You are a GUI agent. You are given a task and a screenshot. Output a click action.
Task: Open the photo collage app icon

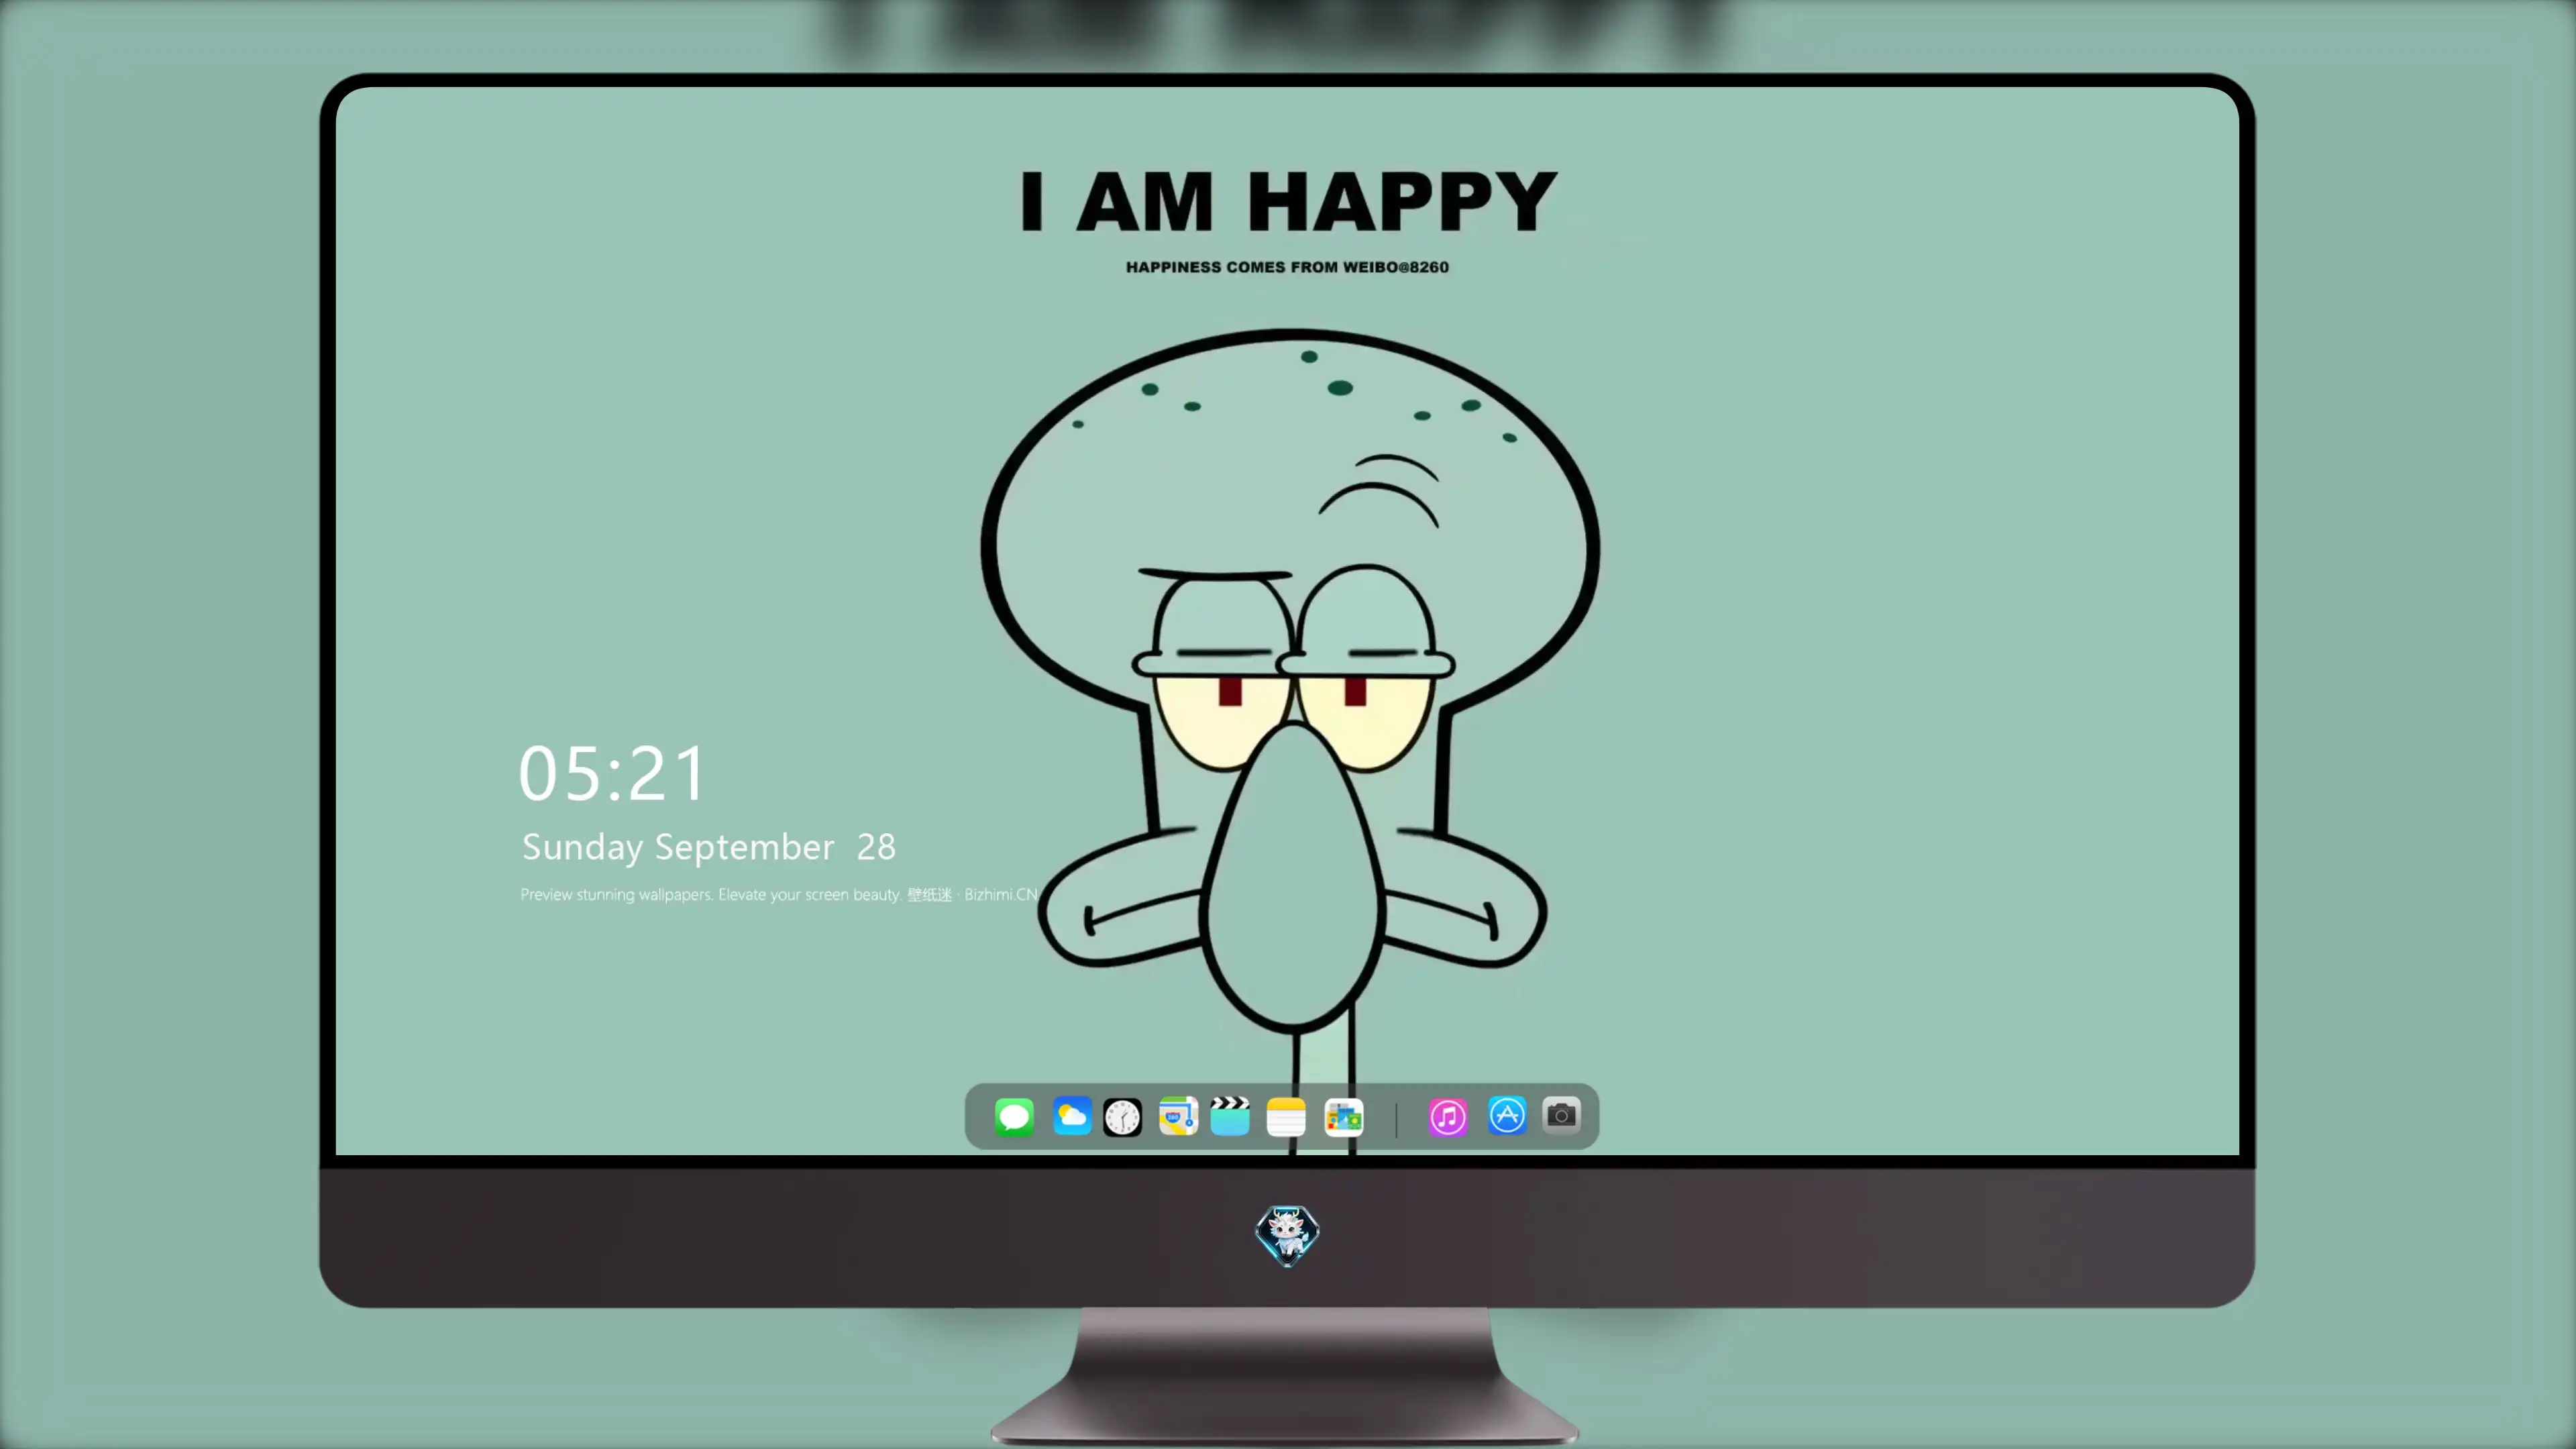1344,1116
